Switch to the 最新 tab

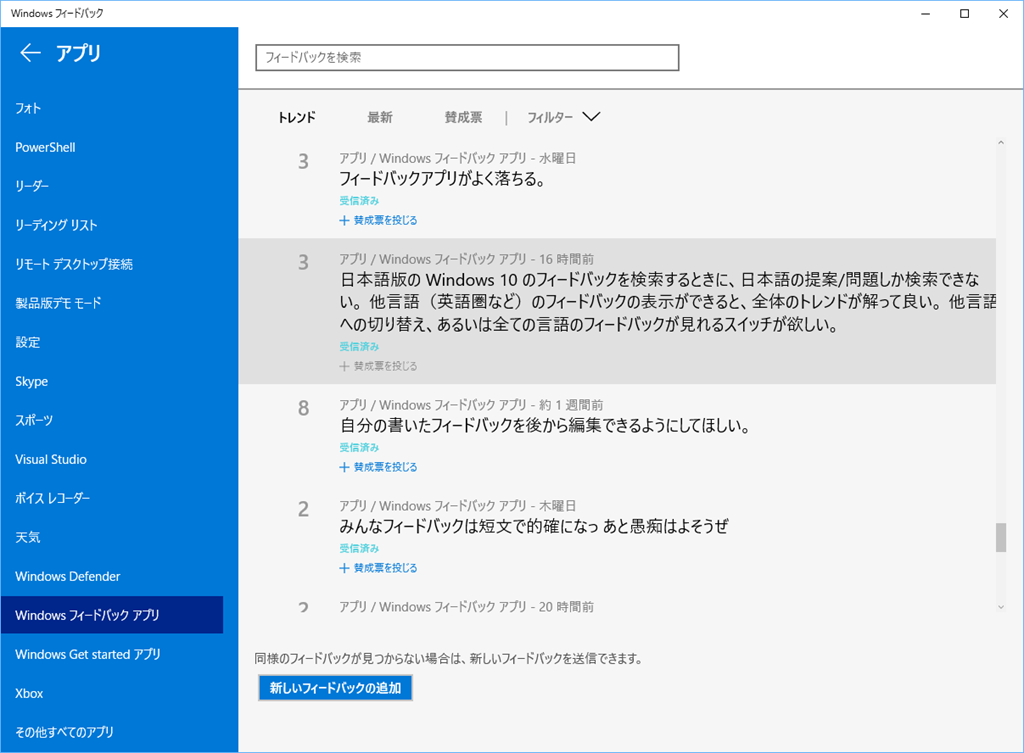click(380, 117)
